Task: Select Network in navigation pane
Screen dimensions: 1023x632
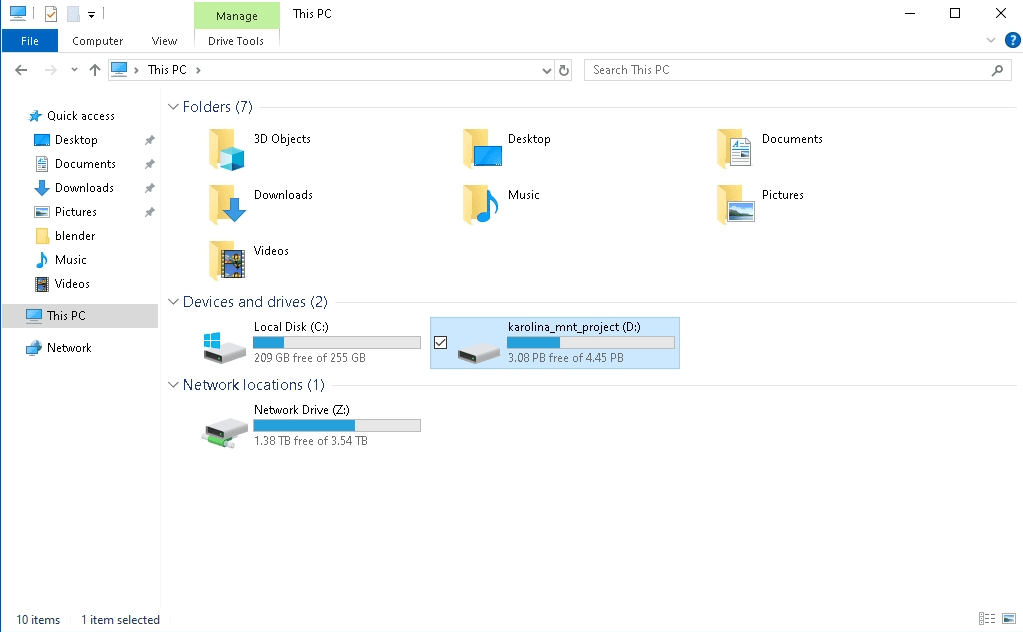Action: pos(69,348)
